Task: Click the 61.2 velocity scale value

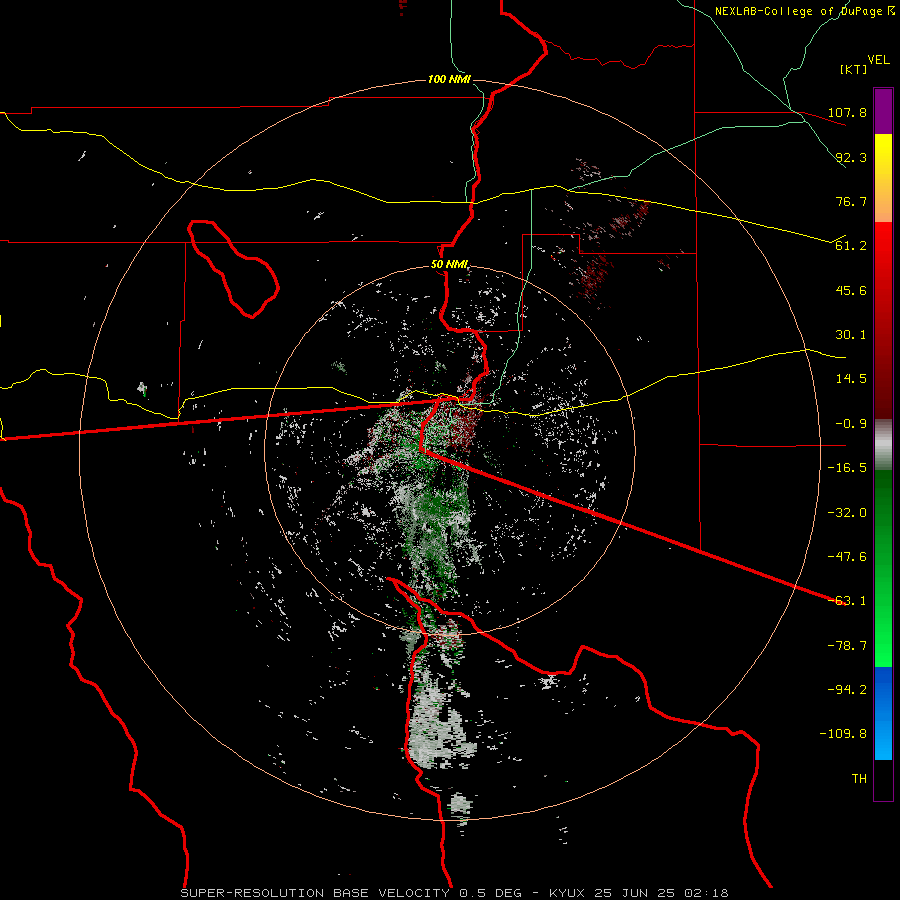Action: [851, 246]
